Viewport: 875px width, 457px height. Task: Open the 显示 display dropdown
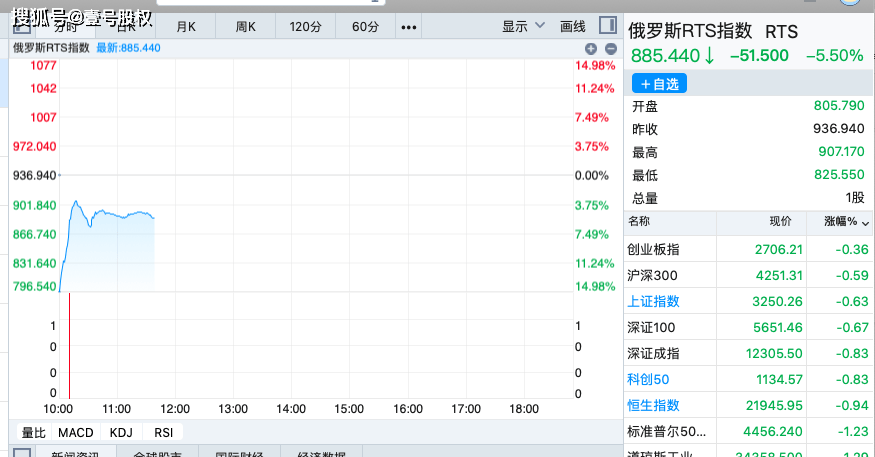click(x=523, y=26)
